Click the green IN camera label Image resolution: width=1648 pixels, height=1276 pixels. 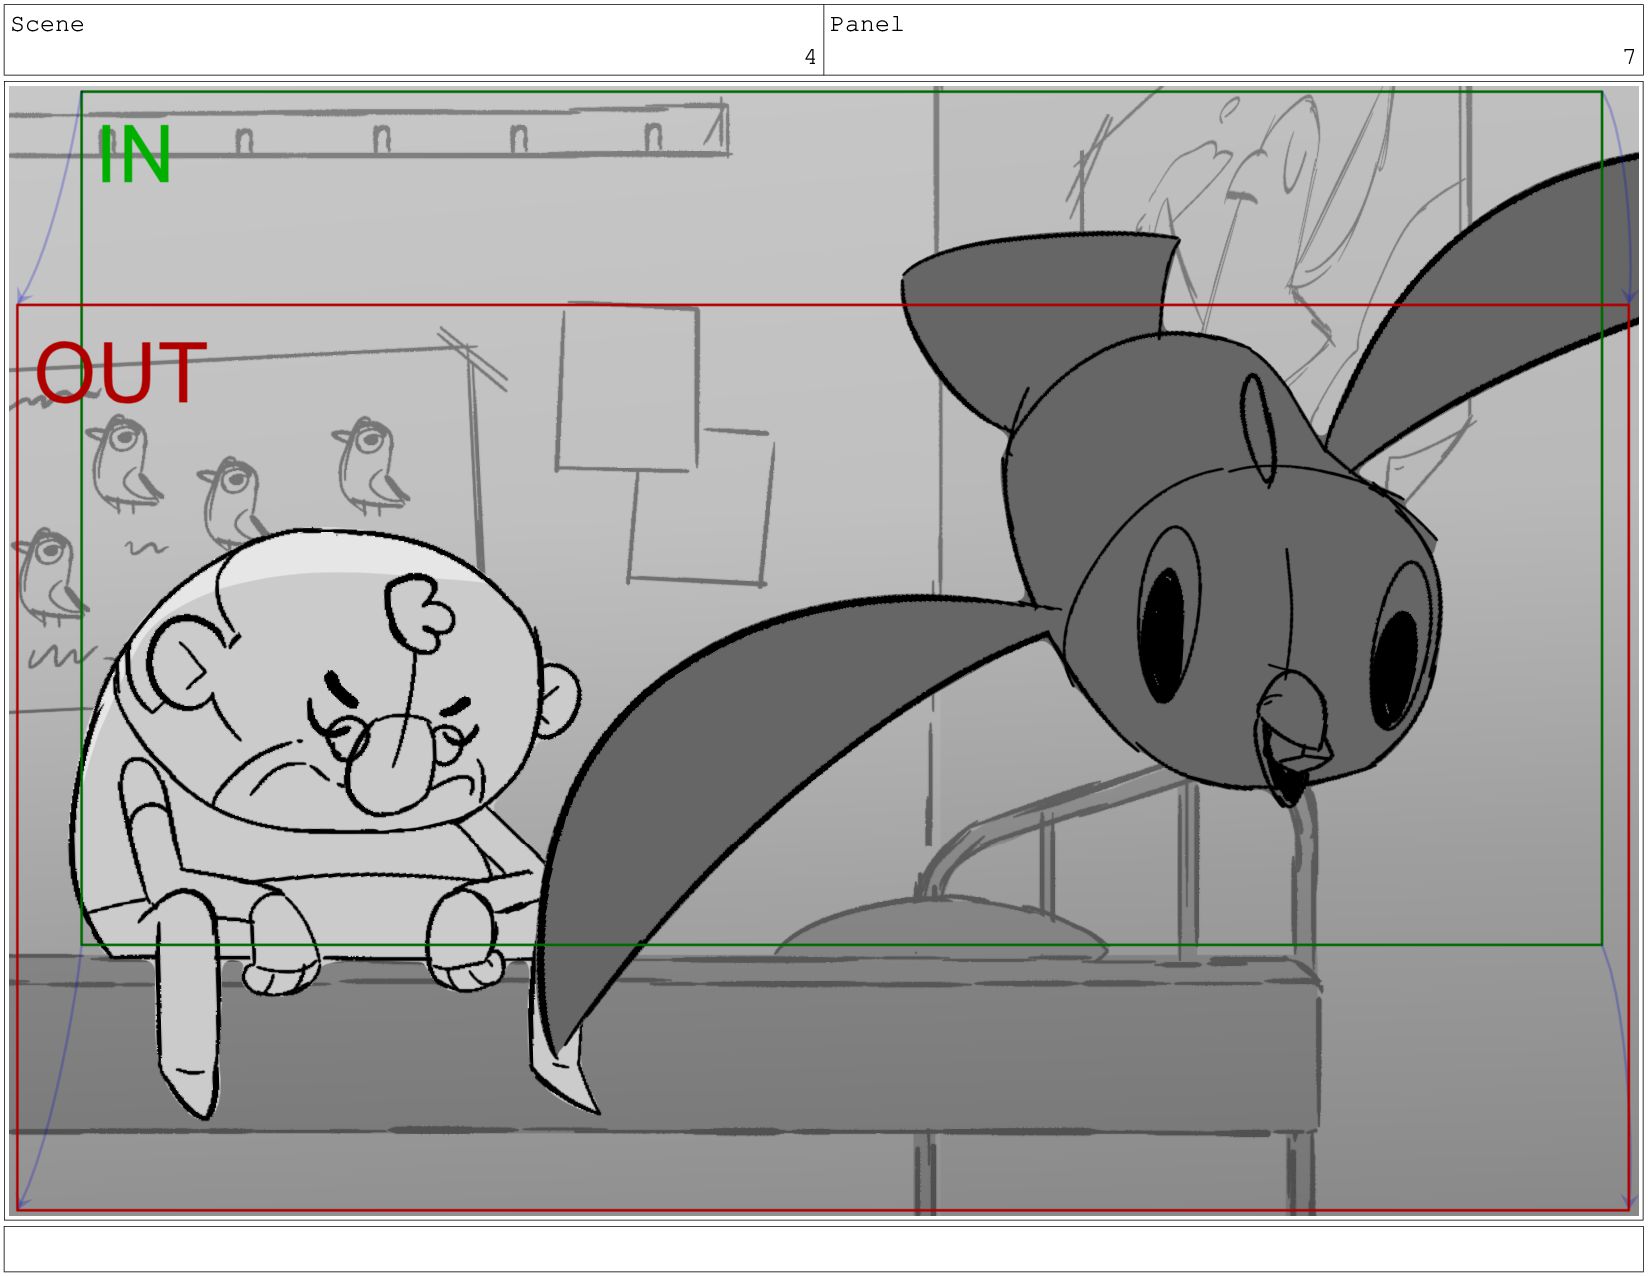(x=134, y=156)
